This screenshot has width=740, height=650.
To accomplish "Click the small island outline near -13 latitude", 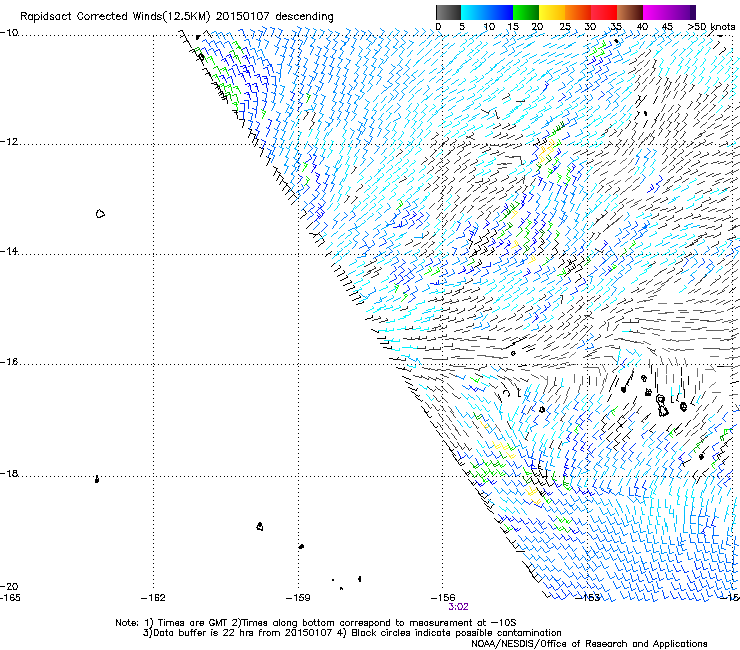I will (x=100, y=214).
